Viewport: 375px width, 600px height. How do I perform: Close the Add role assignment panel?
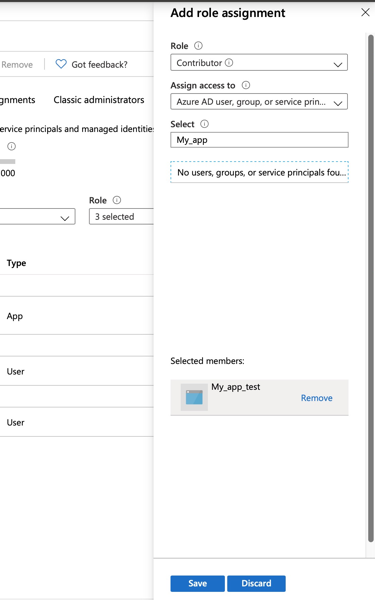click(365, 12)
